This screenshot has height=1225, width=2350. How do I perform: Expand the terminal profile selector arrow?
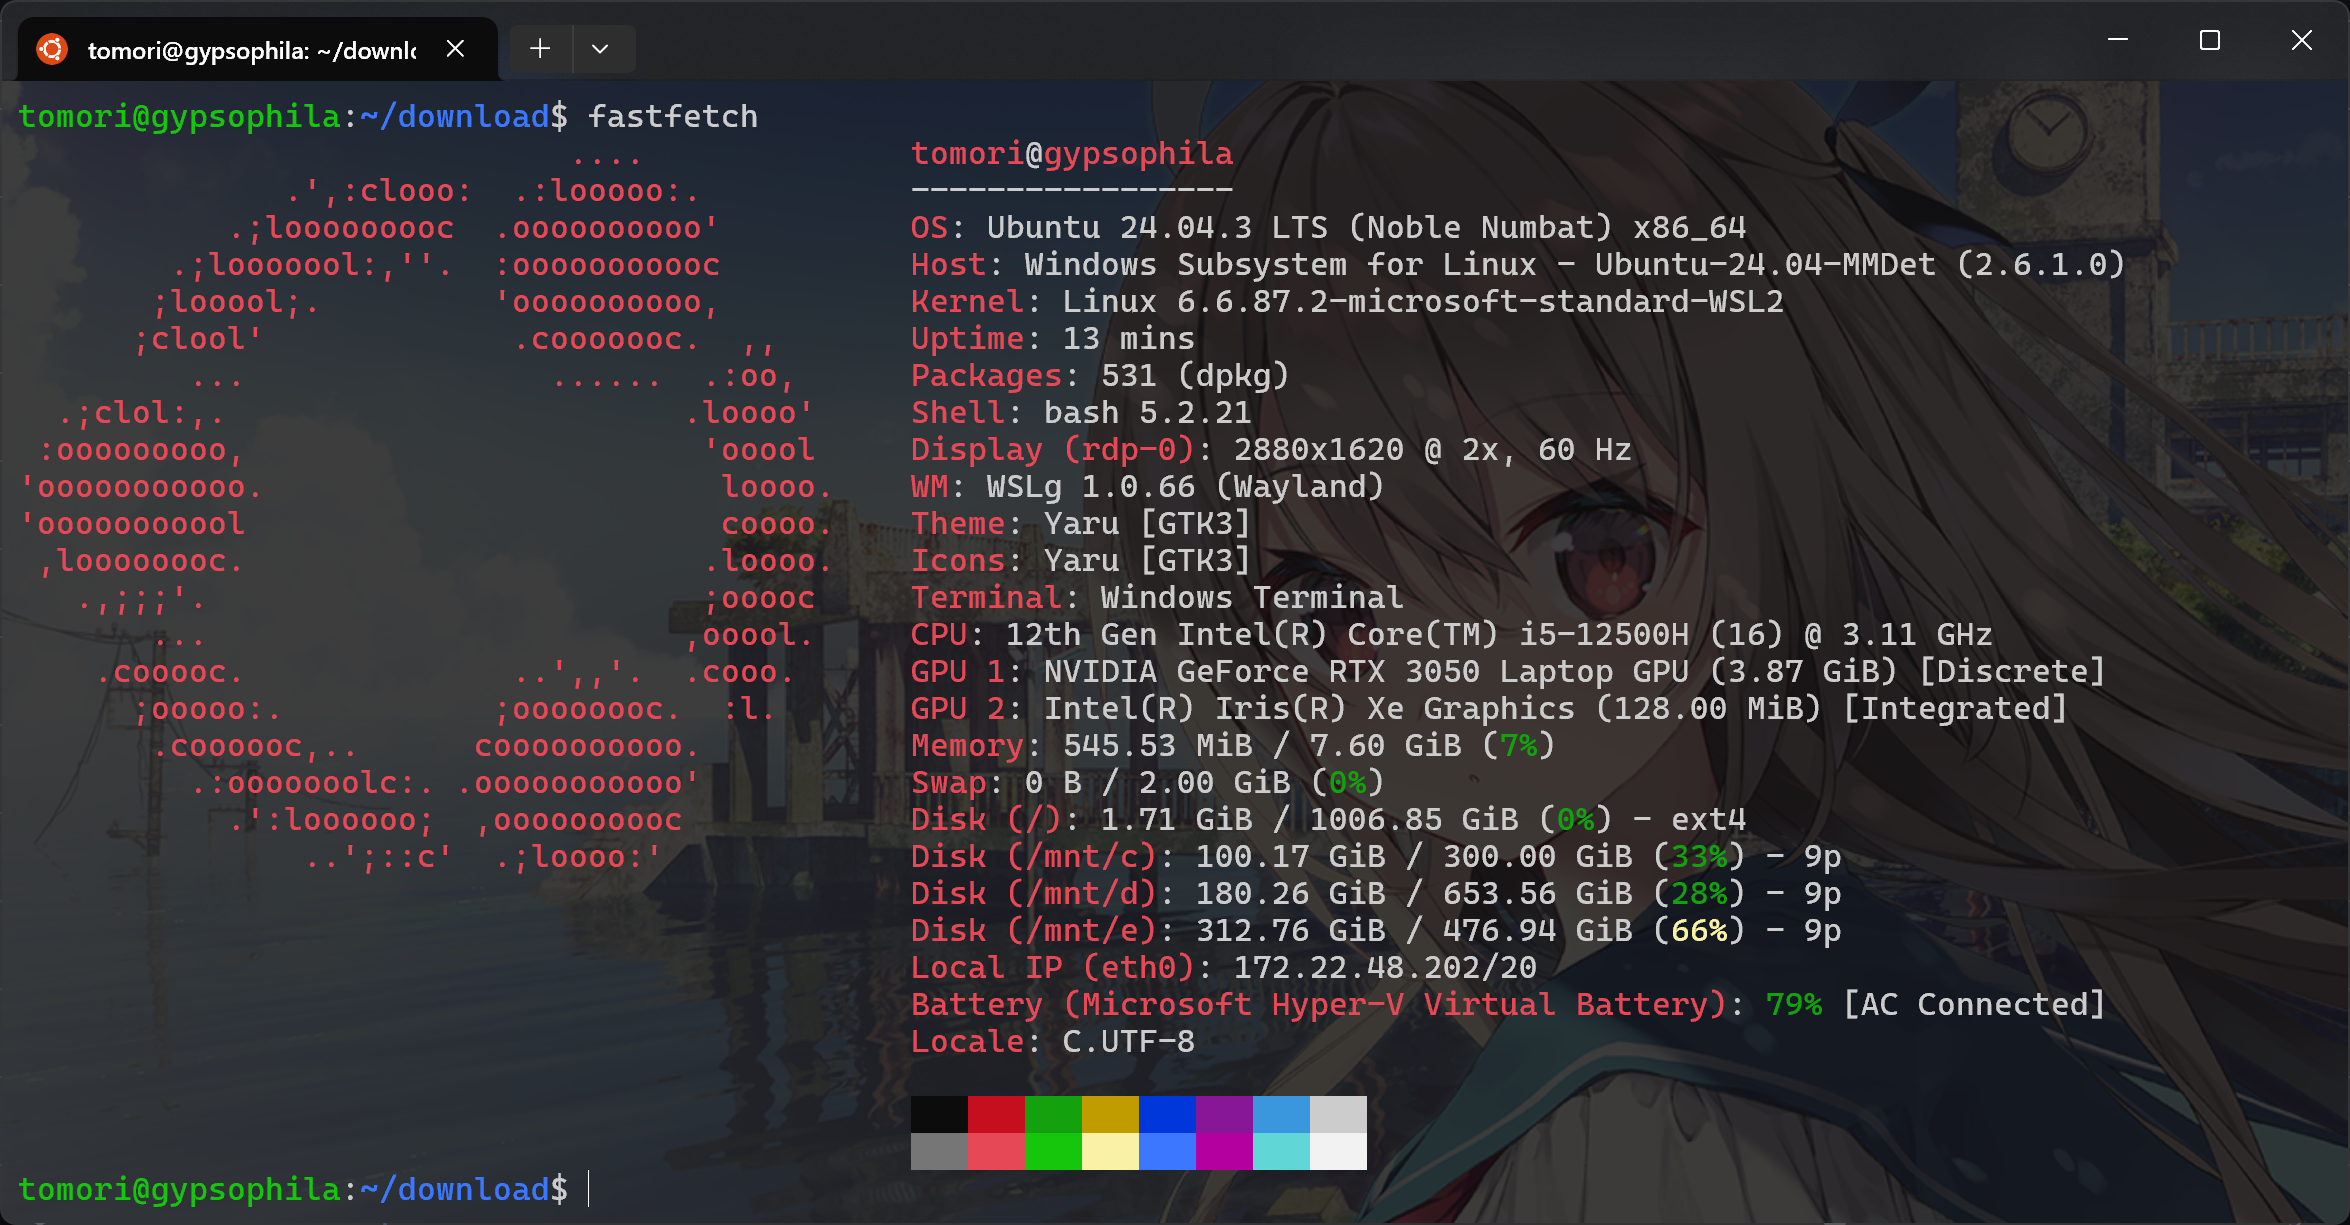point(602,48)
